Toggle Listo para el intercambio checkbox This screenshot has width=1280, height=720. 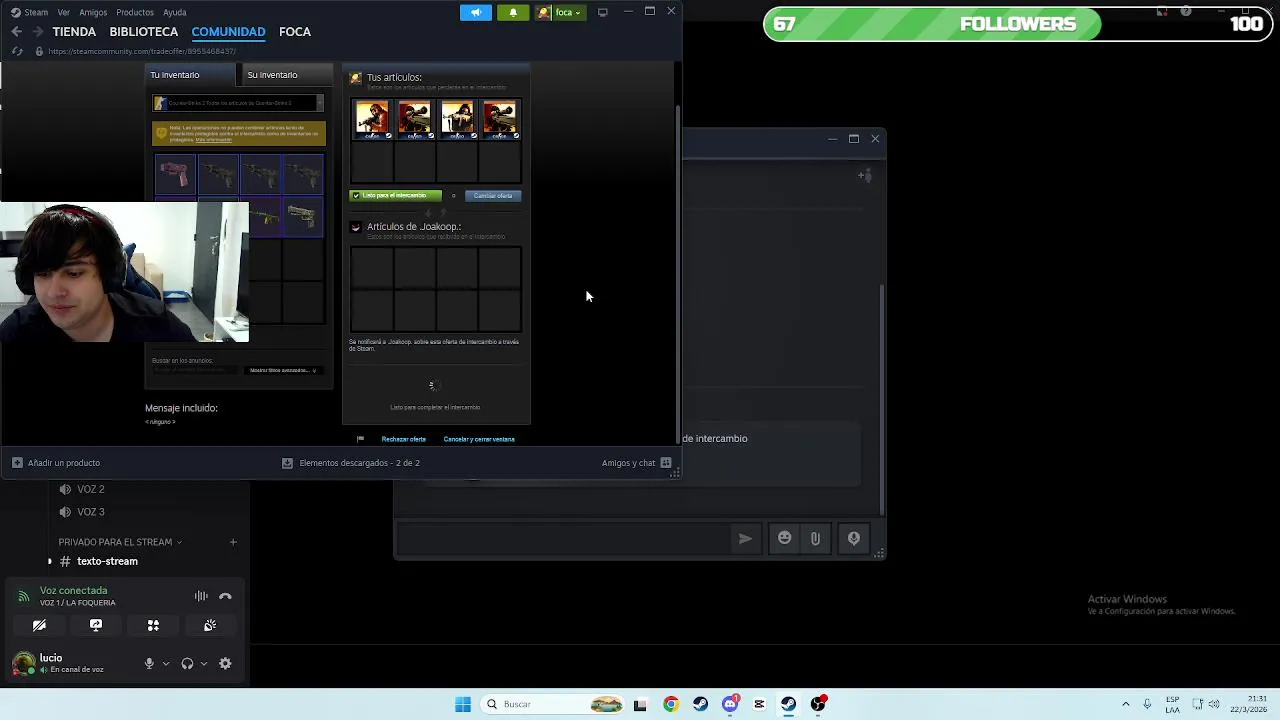pyautogui.click(x=356, y=196)
